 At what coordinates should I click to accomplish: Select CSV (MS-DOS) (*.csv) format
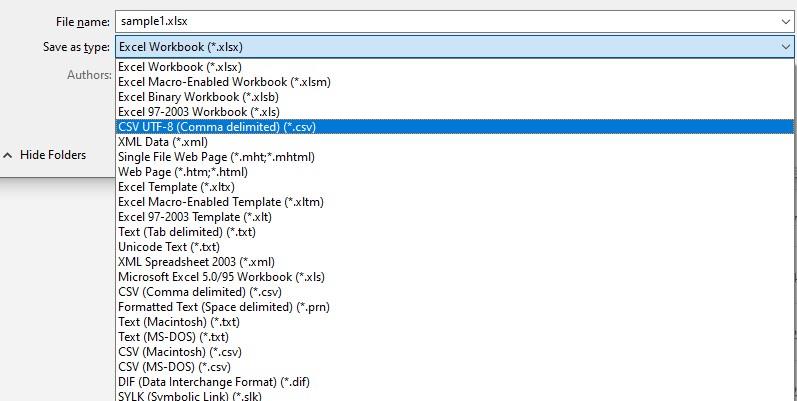(454, 367)
